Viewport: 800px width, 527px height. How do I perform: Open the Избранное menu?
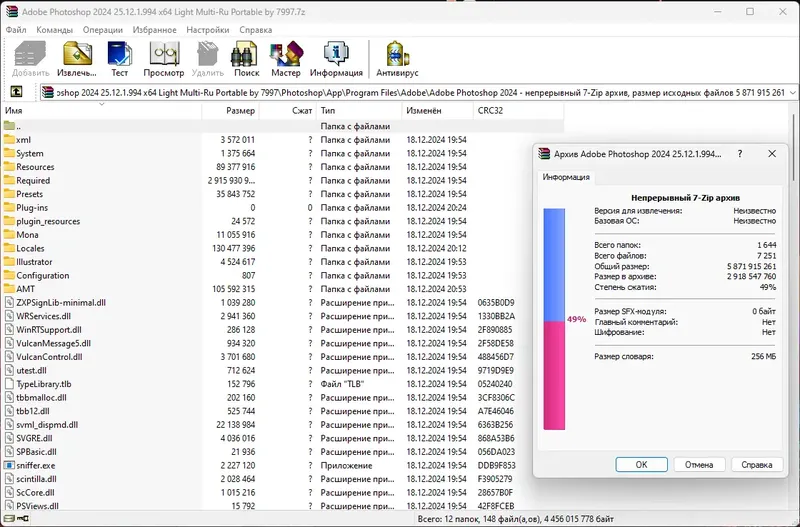click(x=155, y=30)
